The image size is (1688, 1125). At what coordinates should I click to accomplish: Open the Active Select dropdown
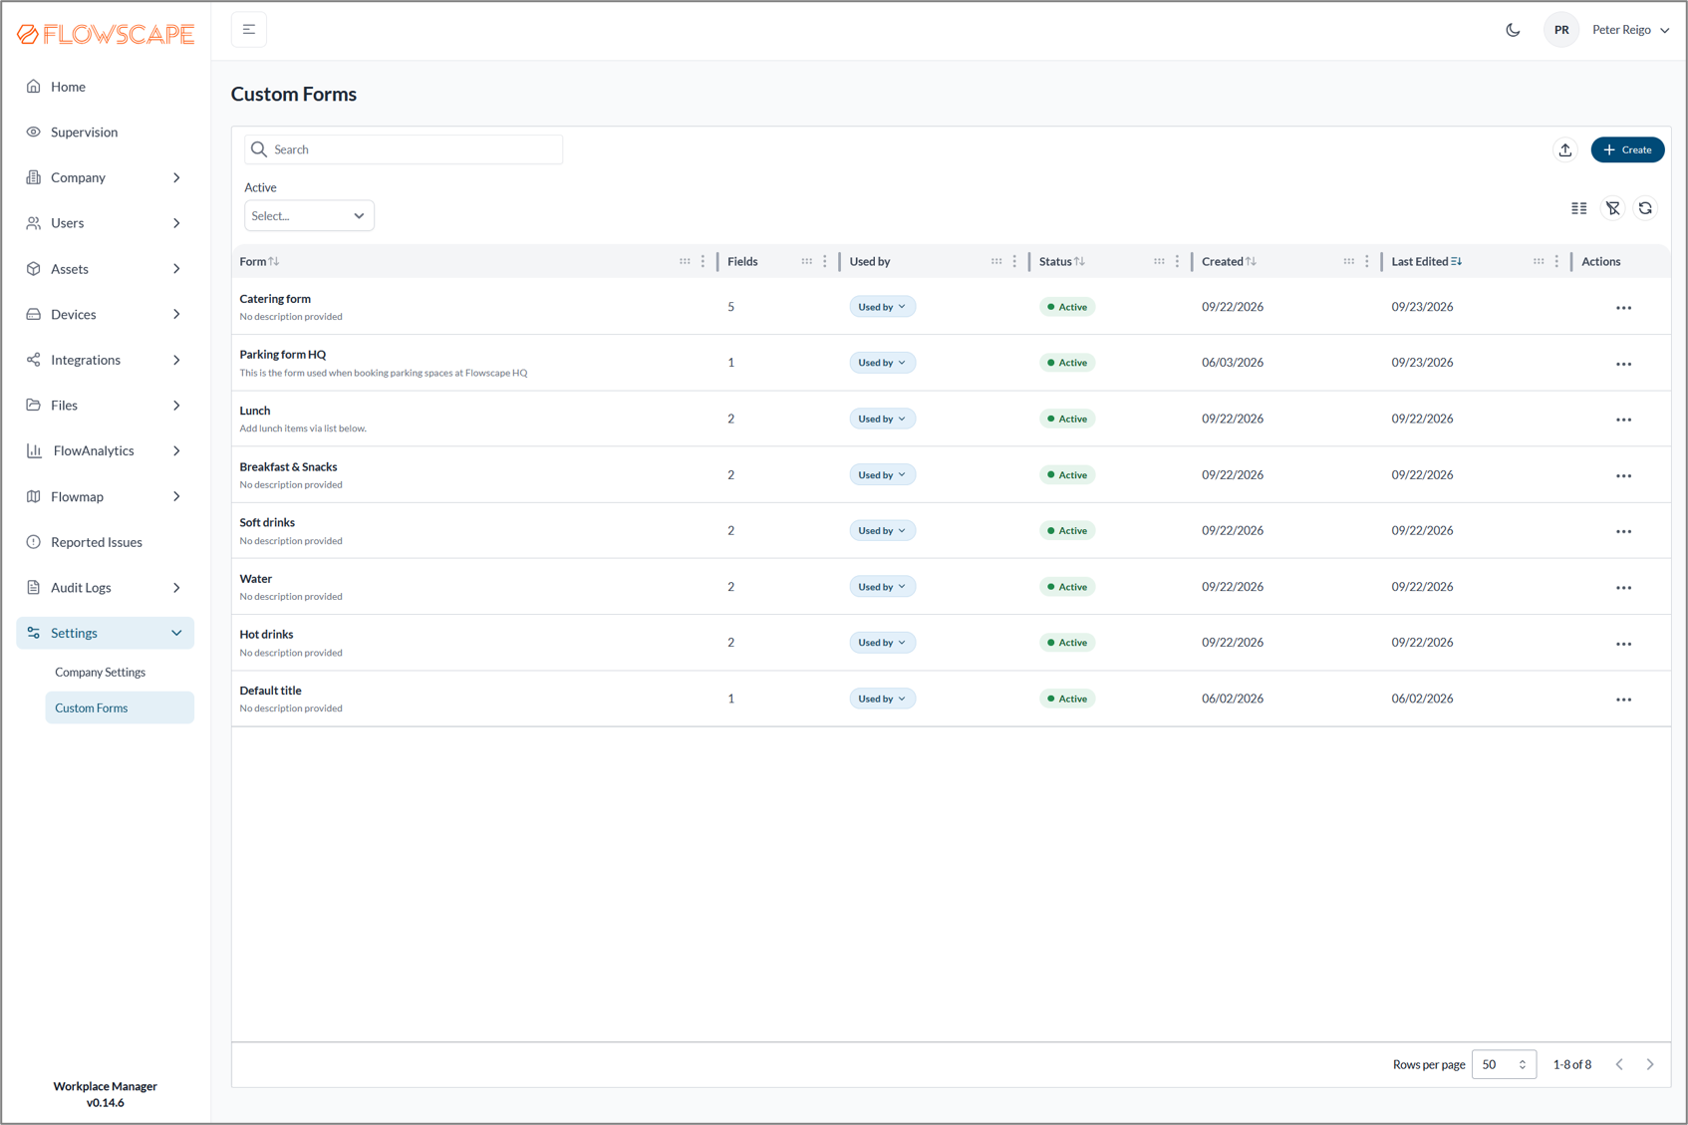tap(309, 216)
